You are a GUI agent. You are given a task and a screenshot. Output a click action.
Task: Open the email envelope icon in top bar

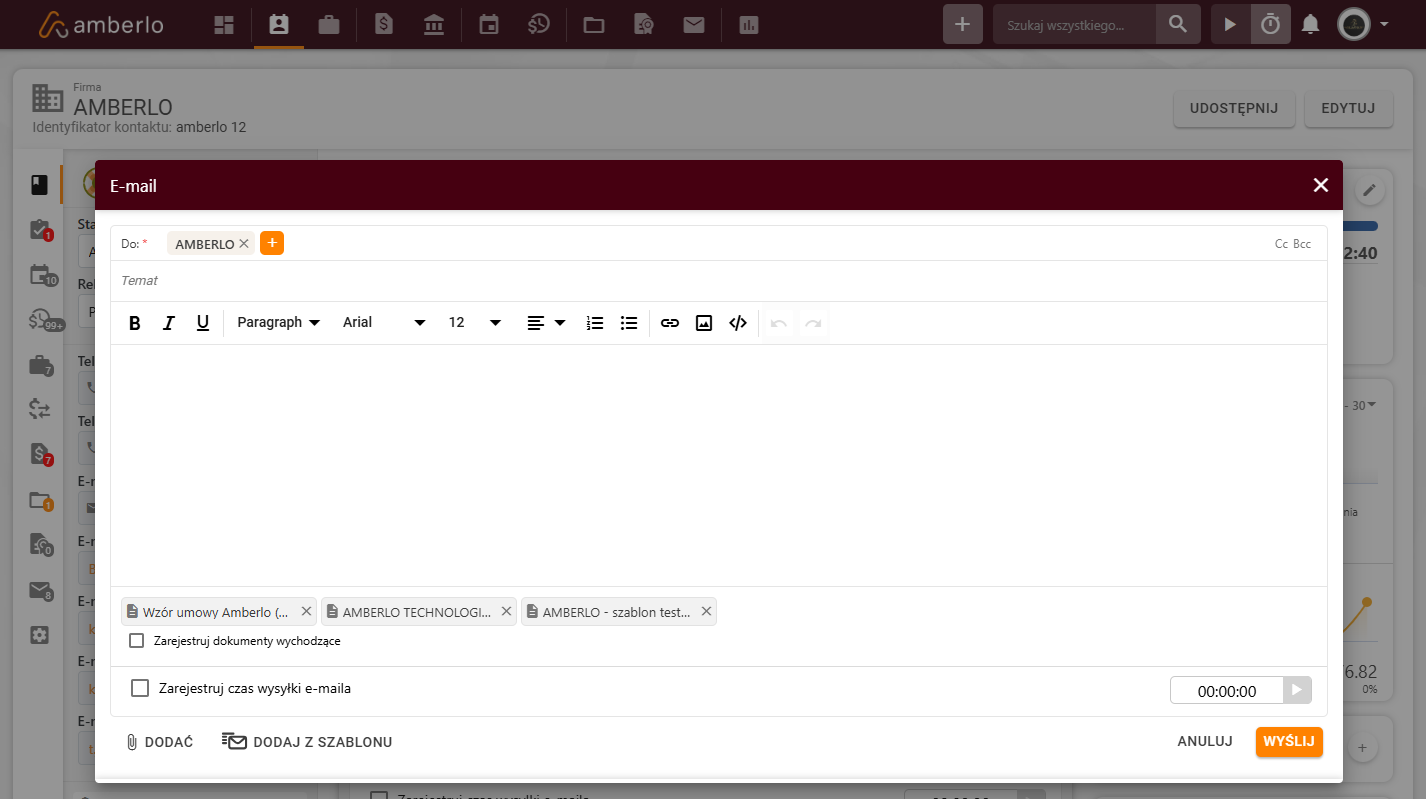[694, 24]
